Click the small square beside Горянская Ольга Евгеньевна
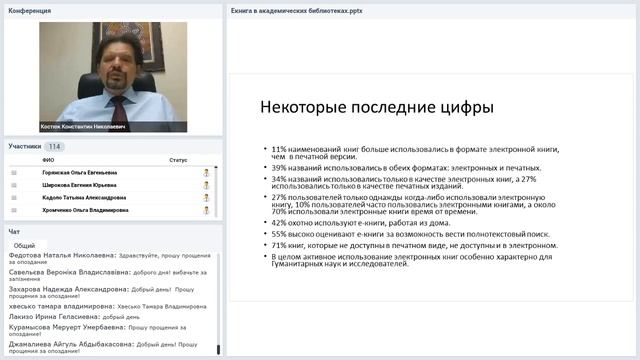The height and width of the screenshot is (360, 640). click(x=14, y=173)
